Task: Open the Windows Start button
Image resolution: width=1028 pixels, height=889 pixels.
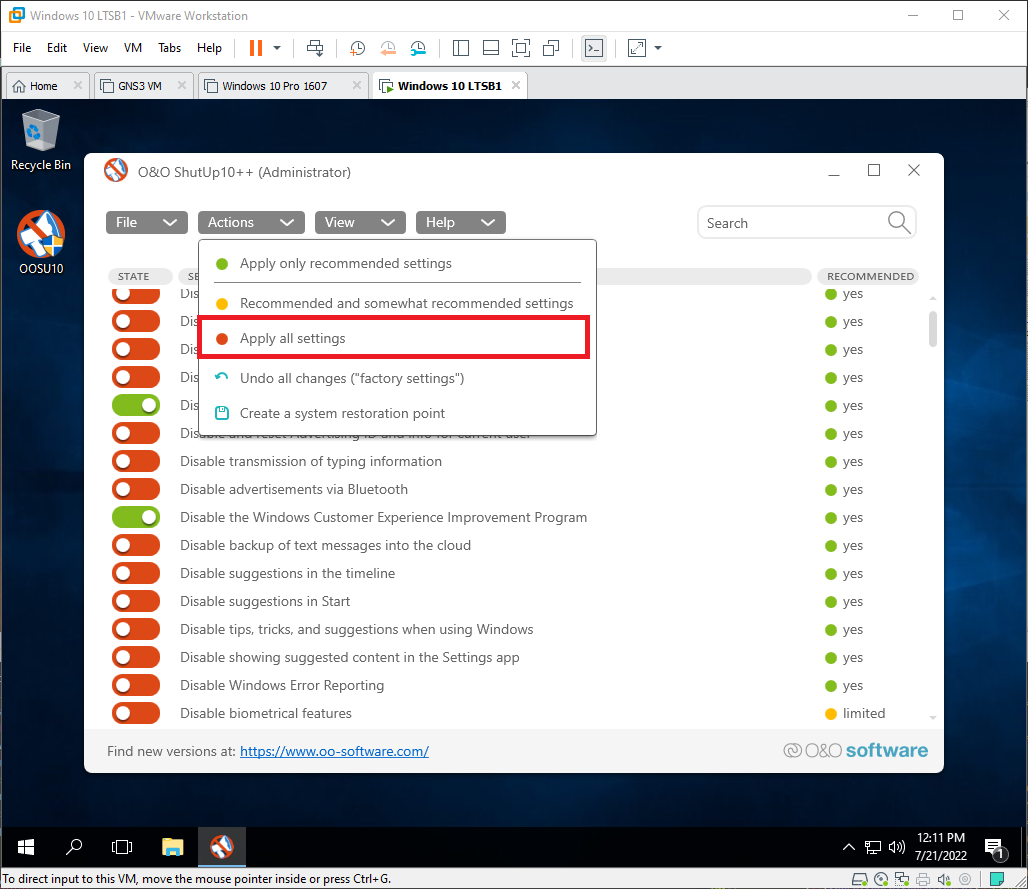Action: (26, 847)
